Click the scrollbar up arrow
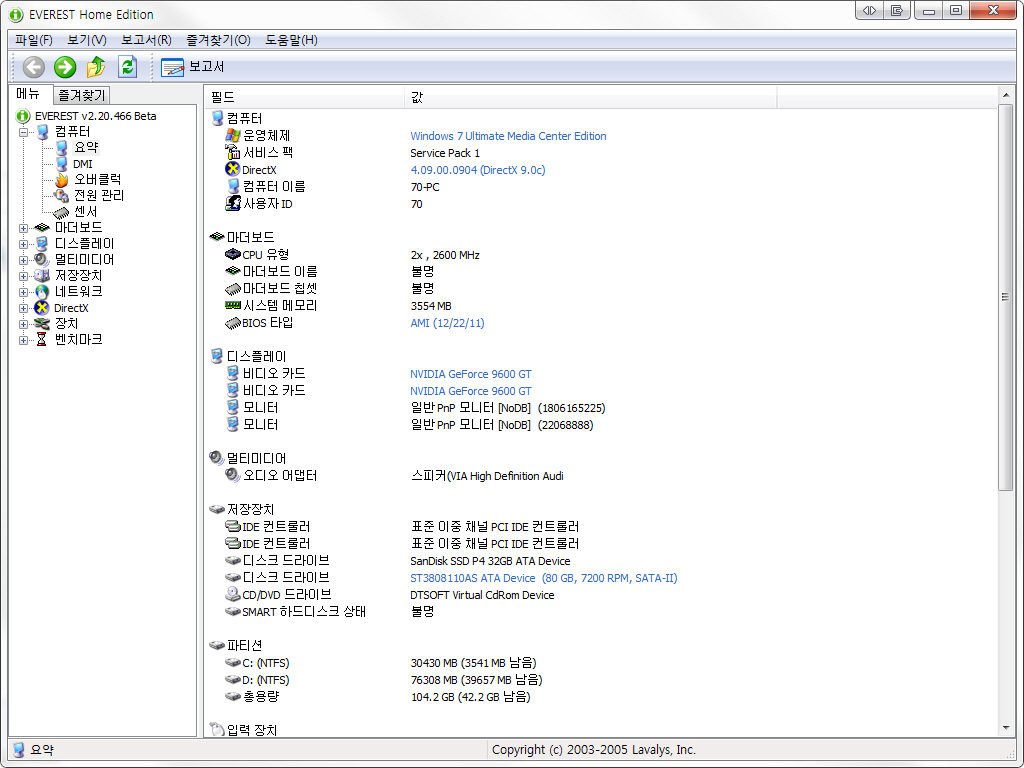The width and height of the screenshot is (1024, 768). click(x=1005, y=95)
